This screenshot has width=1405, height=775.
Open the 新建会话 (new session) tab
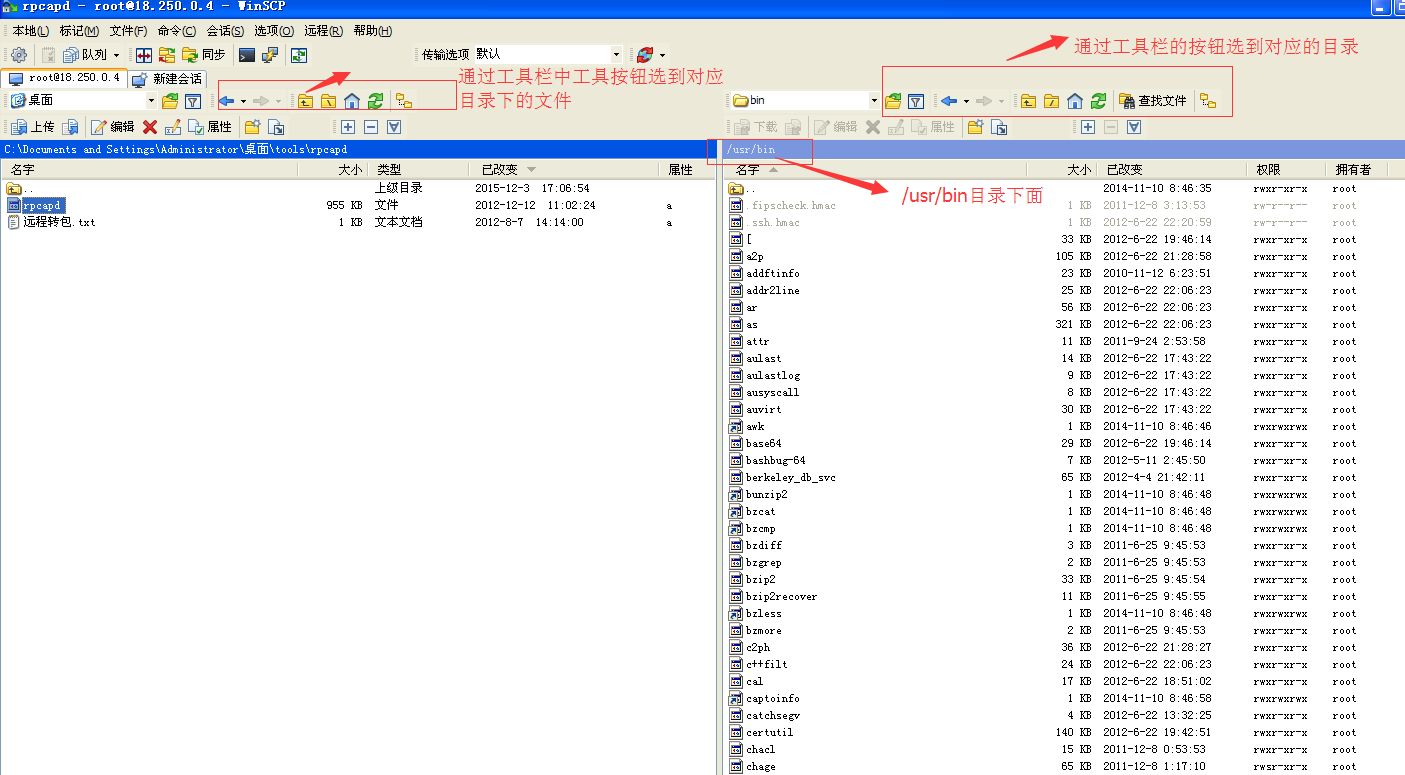click(x=168, y=79)
